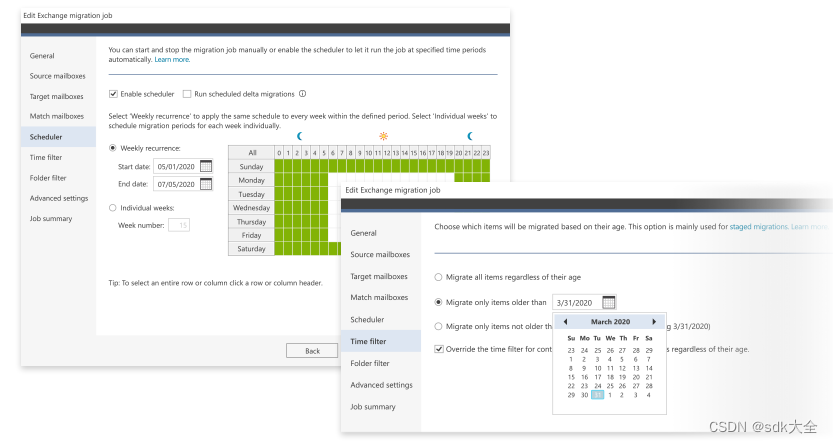Click the info icon beside delta migrations
Viewport: 833px width, 443px height.
[x=302, y=94]
